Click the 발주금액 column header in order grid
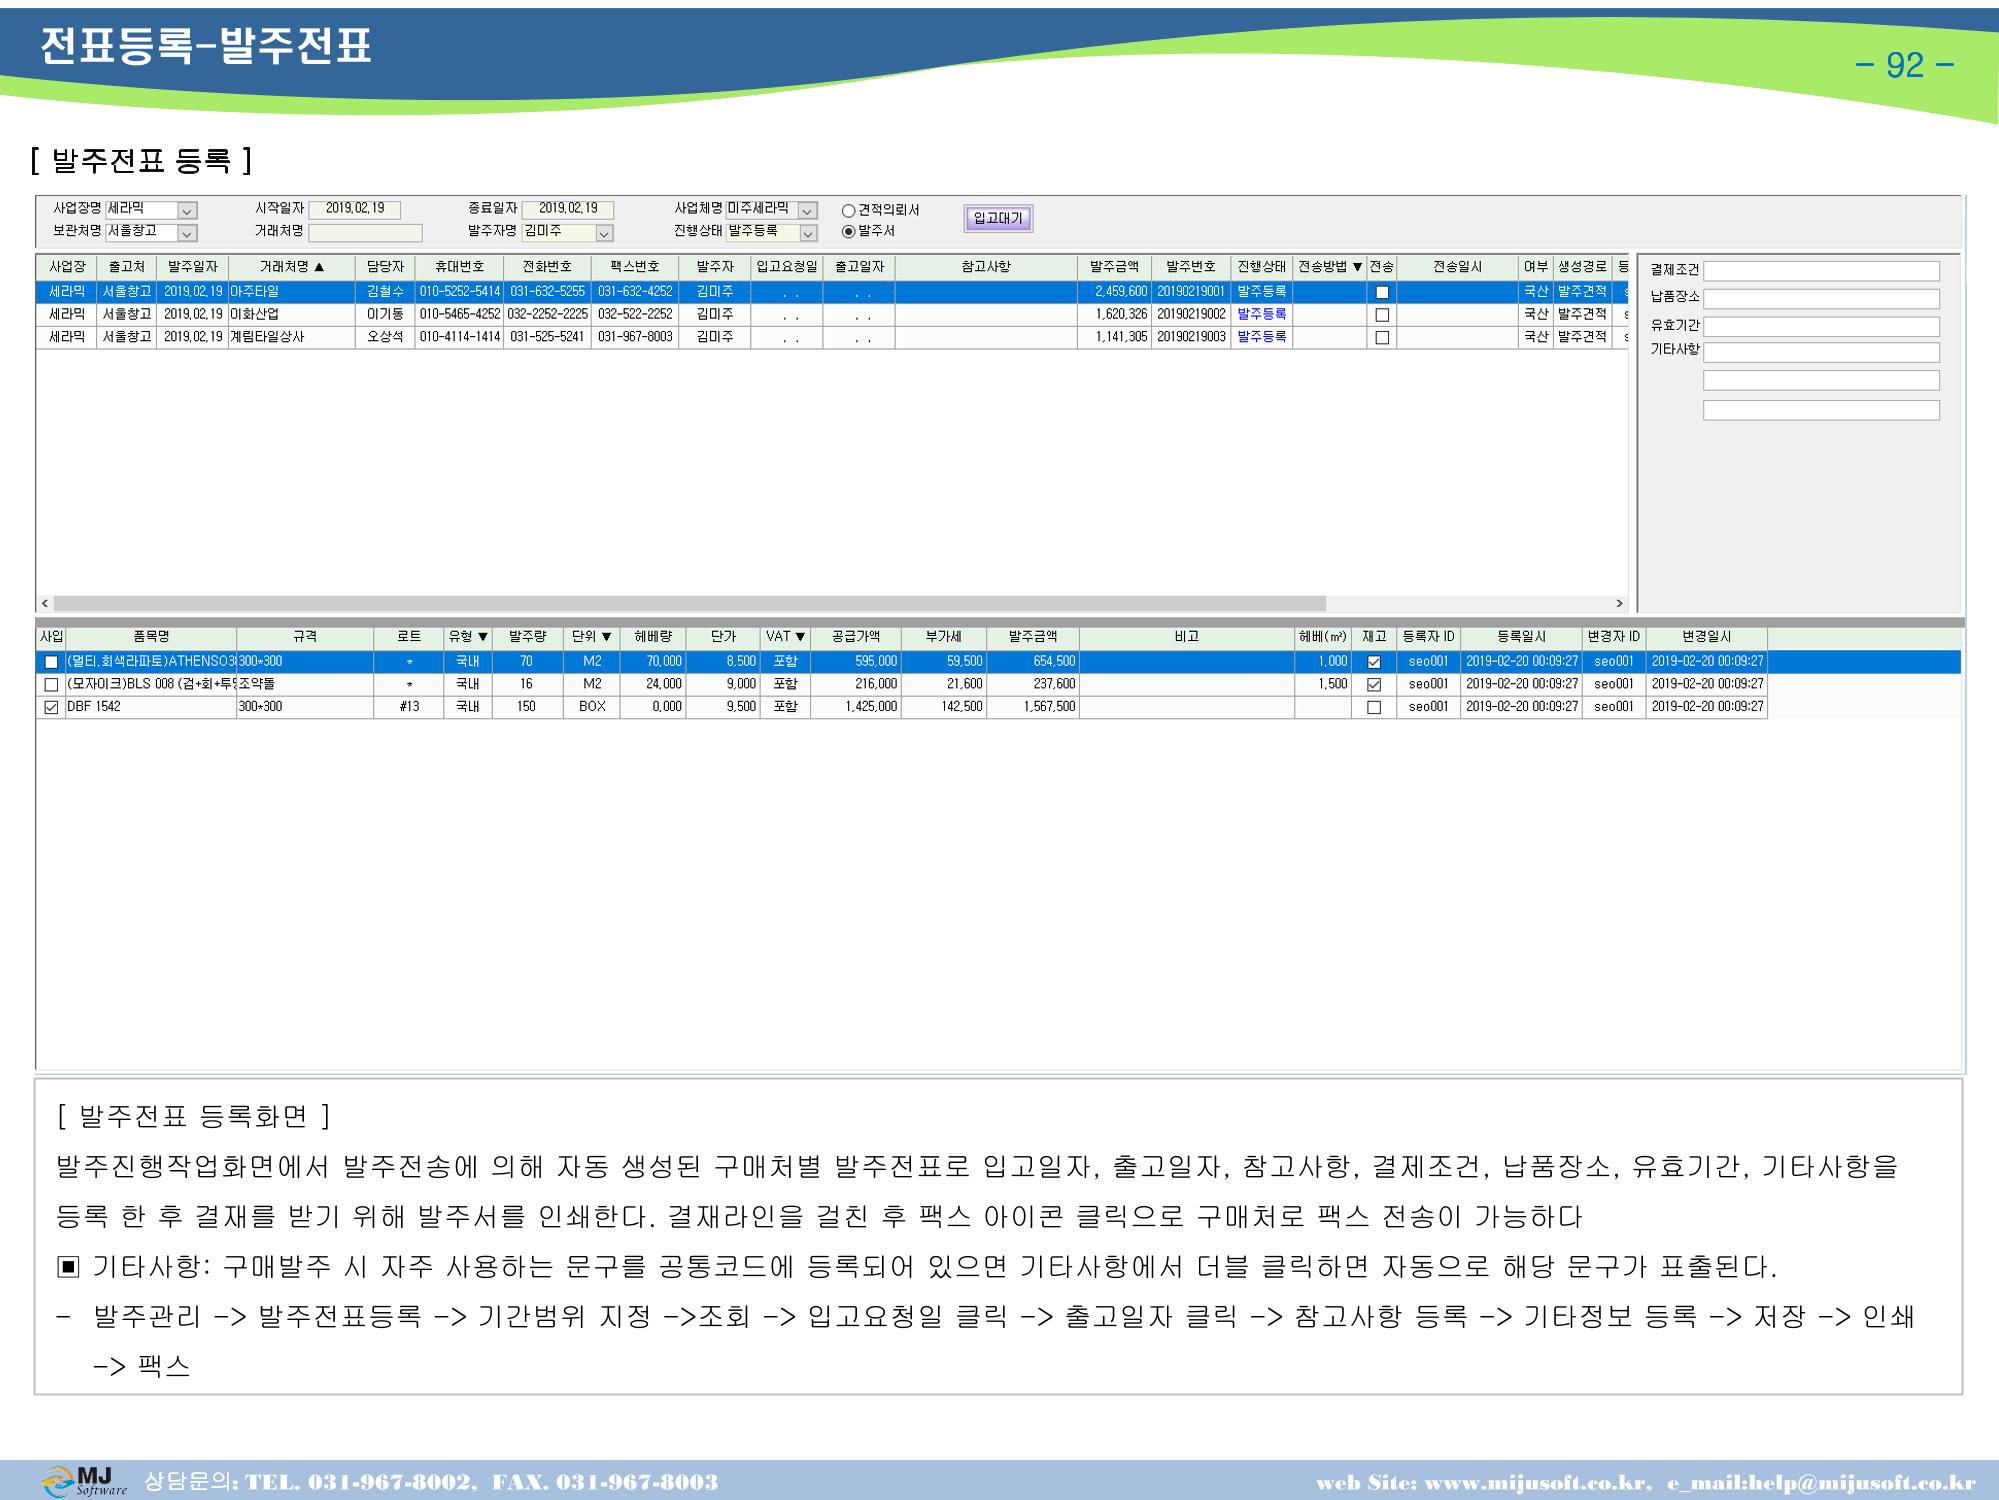This screenshot has width=1999, height=1500. tap(1115, 267)
